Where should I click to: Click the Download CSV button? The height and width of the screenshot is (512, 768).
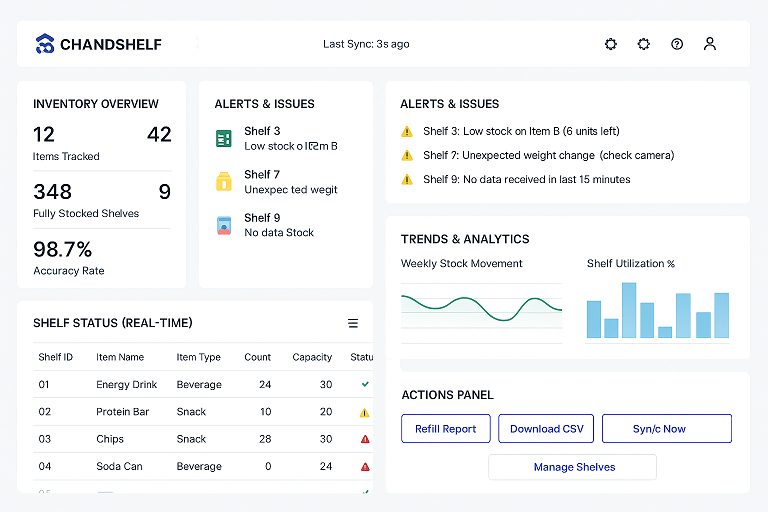click(546, 429)
